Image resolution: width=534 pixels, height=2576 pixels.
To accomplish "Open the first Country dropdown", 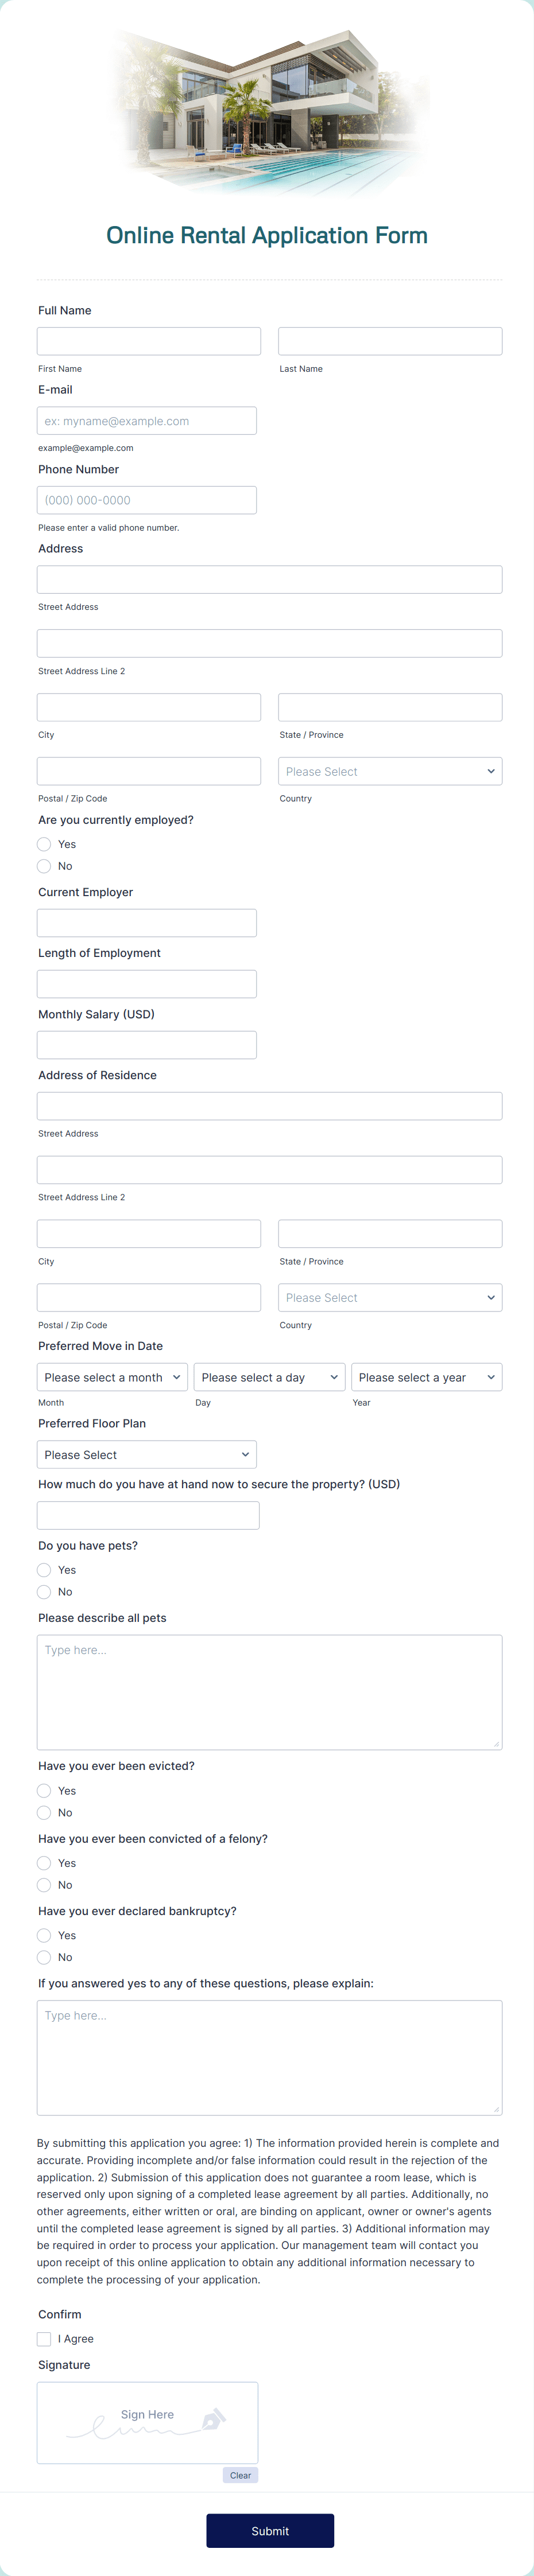I will click(390, 771).
